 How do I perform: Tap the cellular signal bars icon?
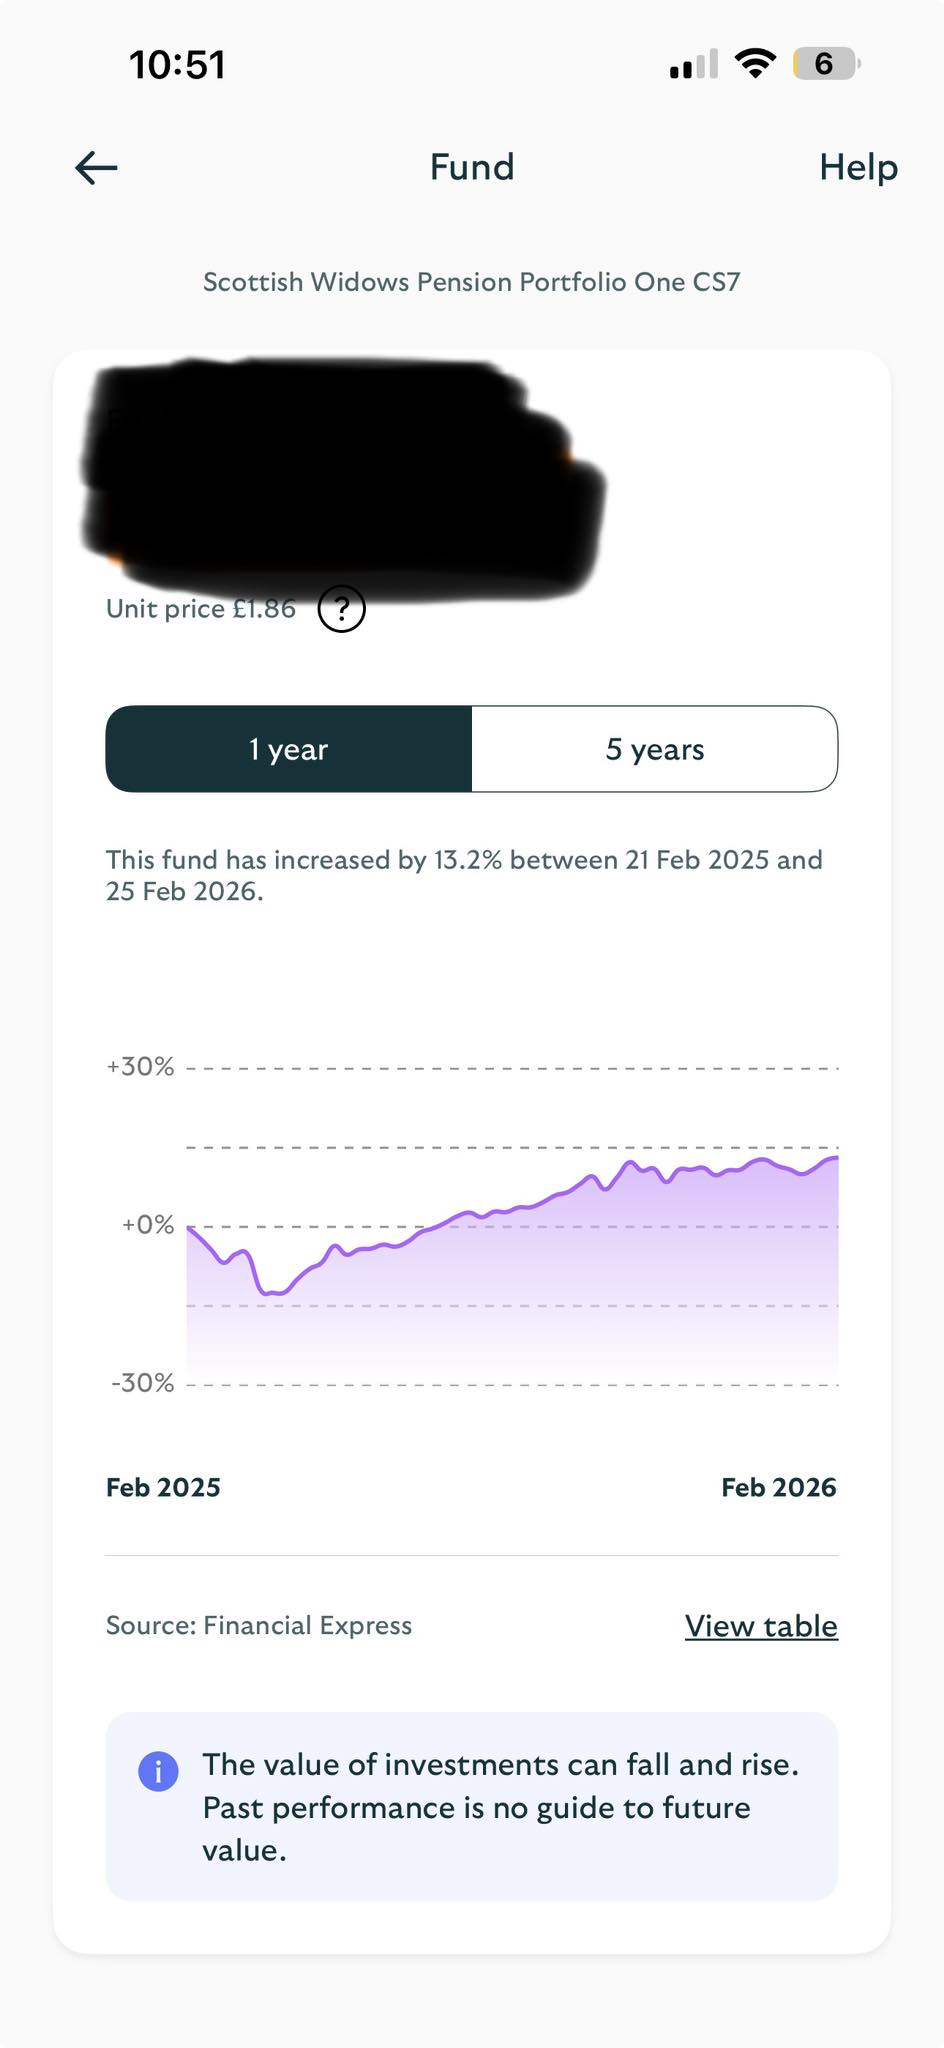pos(694,64)
